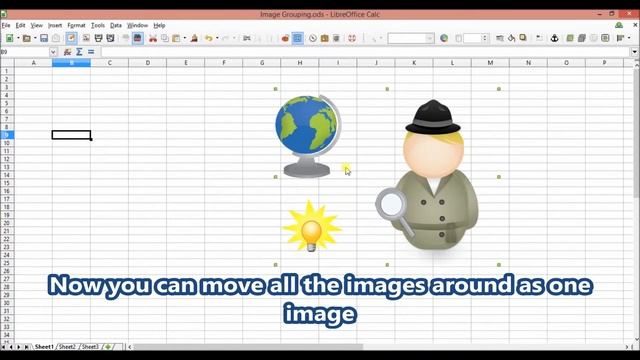This screenshot has height=360, width=640.
Task: Open the Insert menu
Action: (55, 25)
